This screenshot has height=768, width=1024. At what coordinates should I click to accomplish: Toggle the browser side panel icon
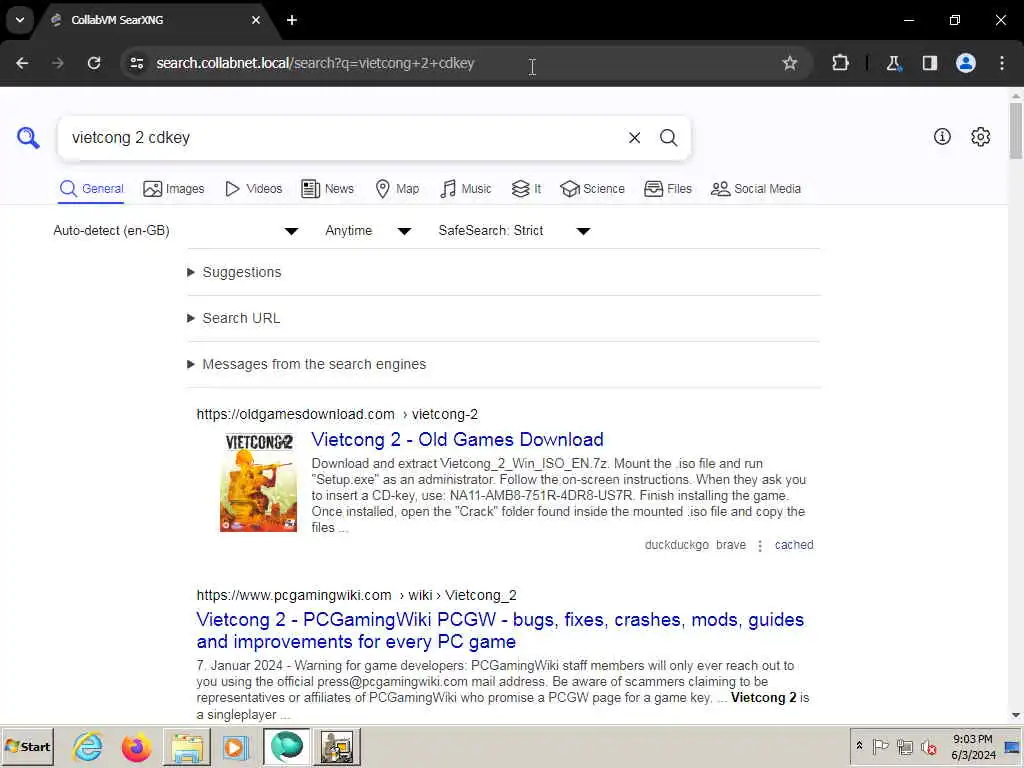pos(929,63)
